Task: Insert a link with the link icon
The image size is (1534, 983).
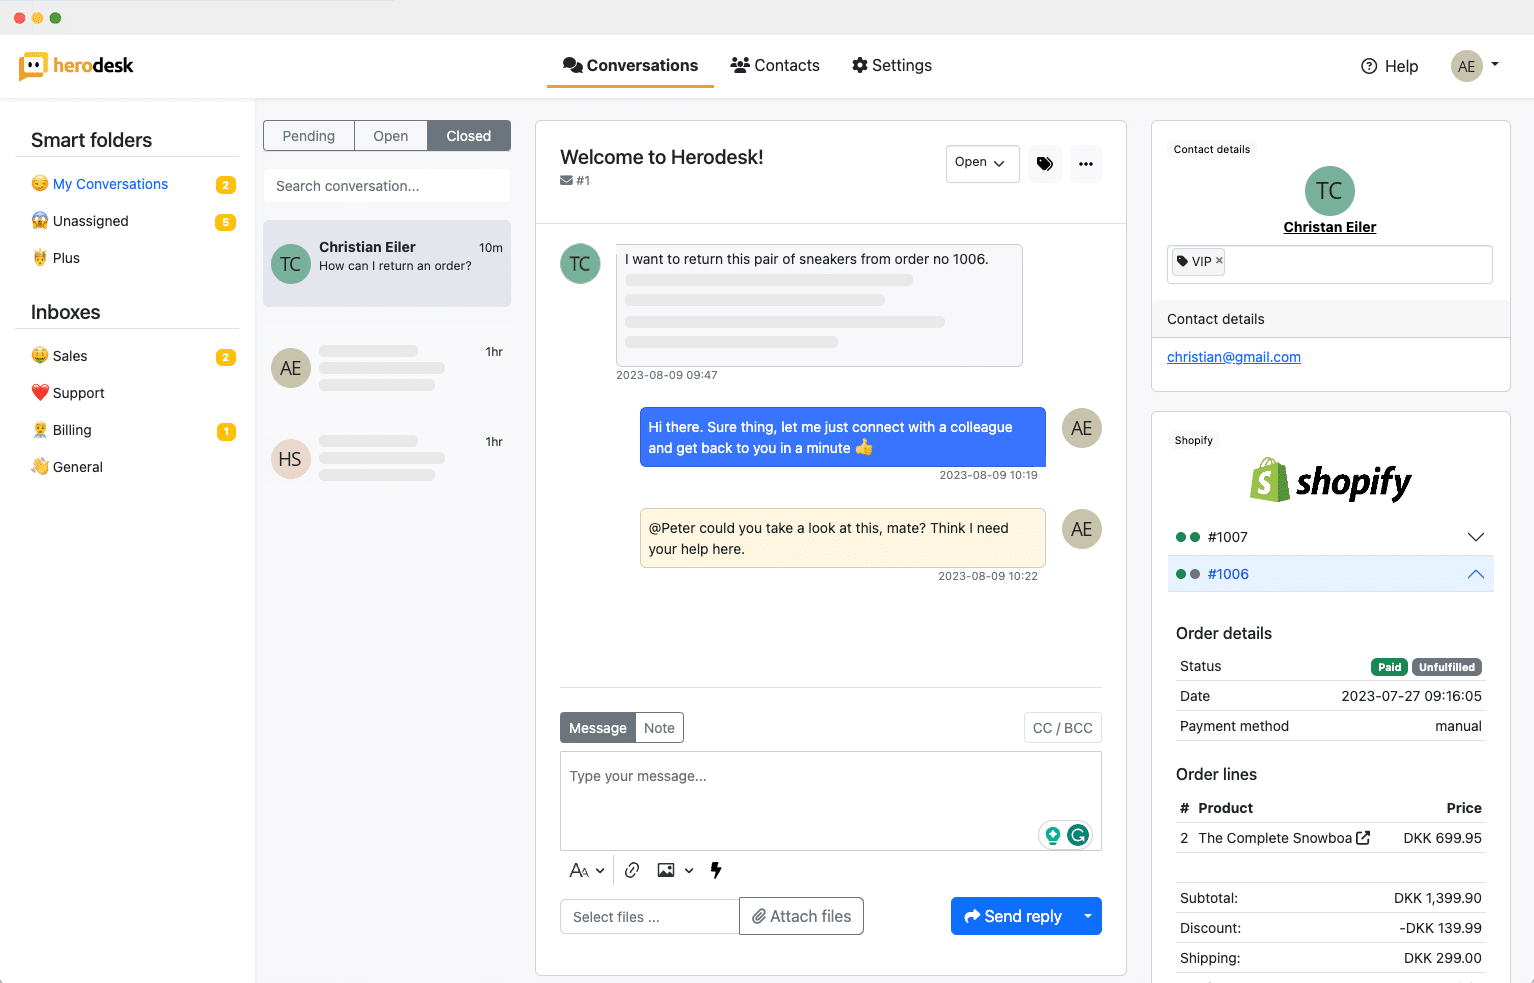Action: point(632,870)
